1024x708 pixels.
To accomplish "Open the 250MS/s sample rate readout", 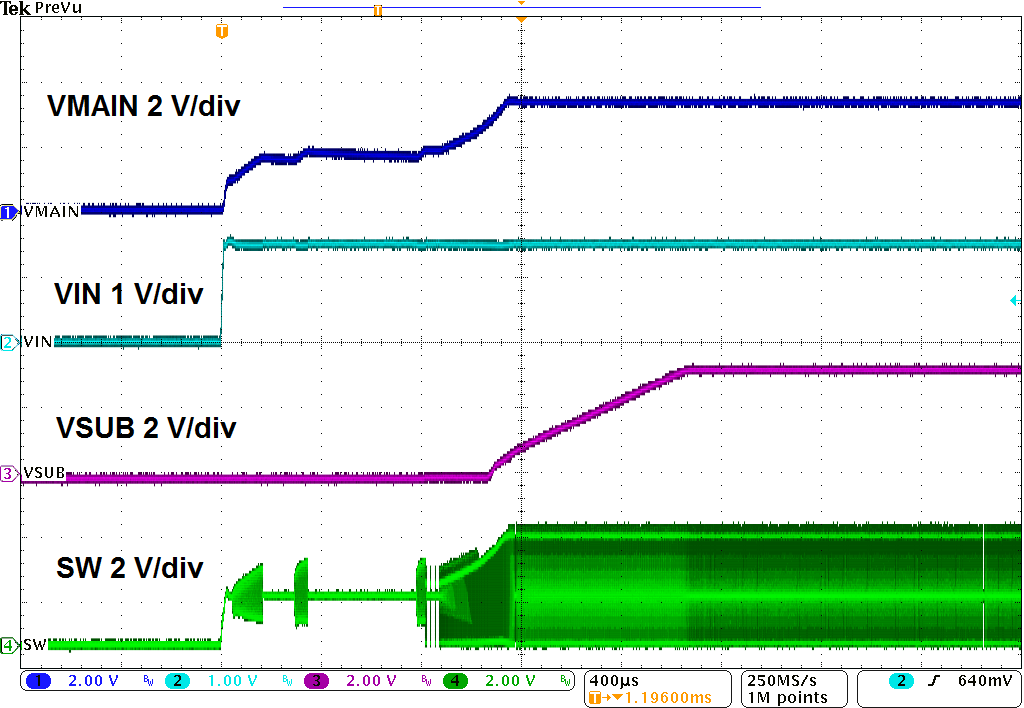I will pyautogui.click(x=787, y=680).
